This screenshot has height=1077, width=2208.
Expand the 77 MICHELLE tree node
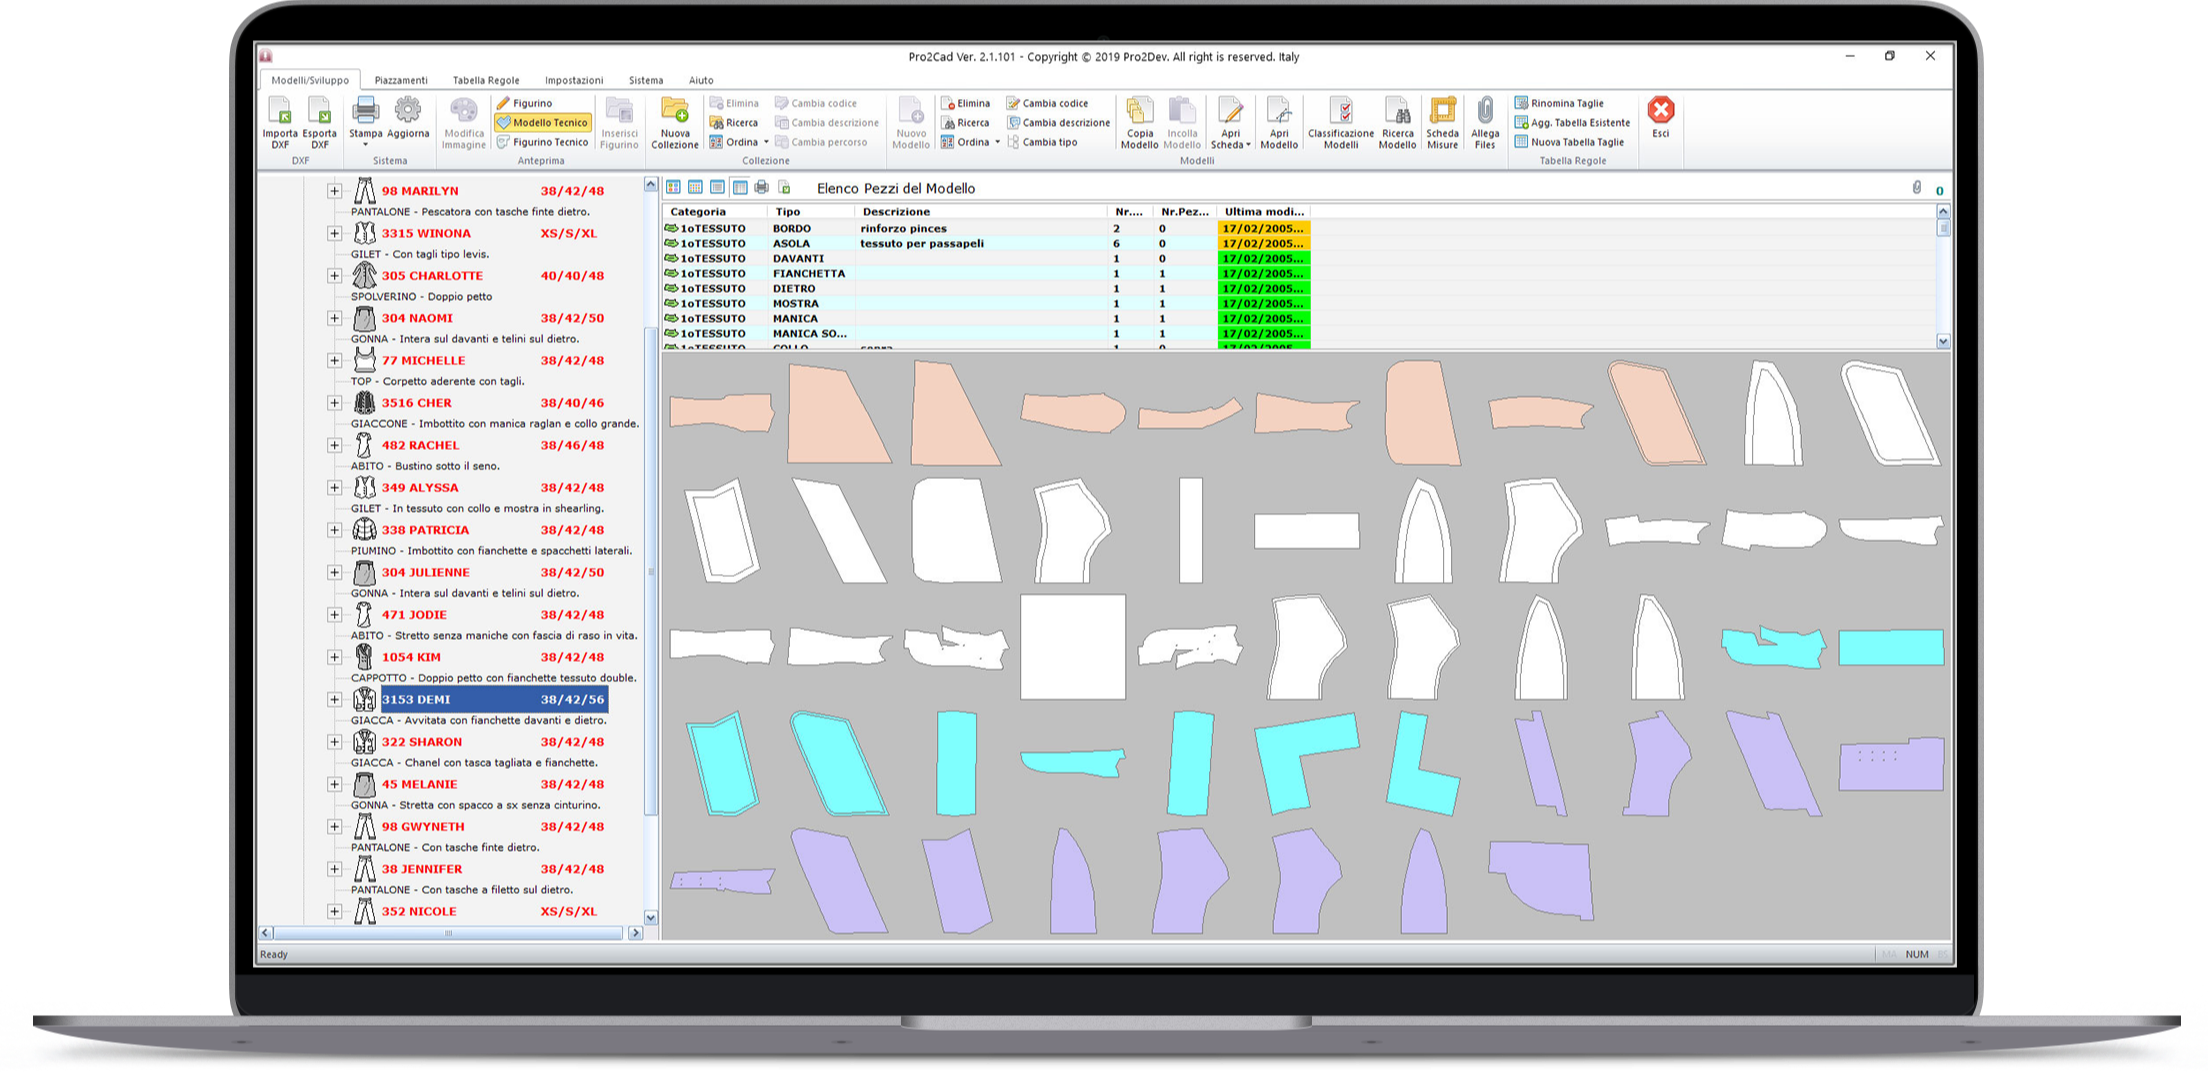(335, 361)
